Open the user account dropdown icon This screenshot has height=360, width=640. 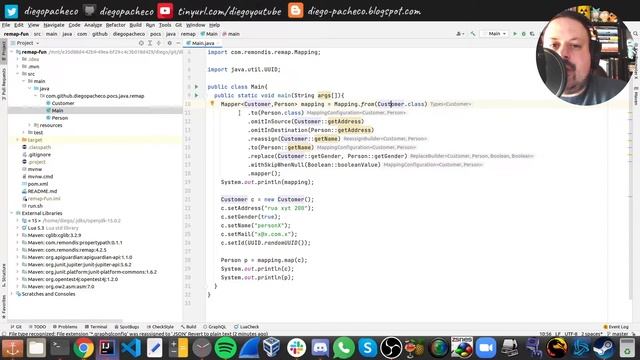tap(460, 34)
